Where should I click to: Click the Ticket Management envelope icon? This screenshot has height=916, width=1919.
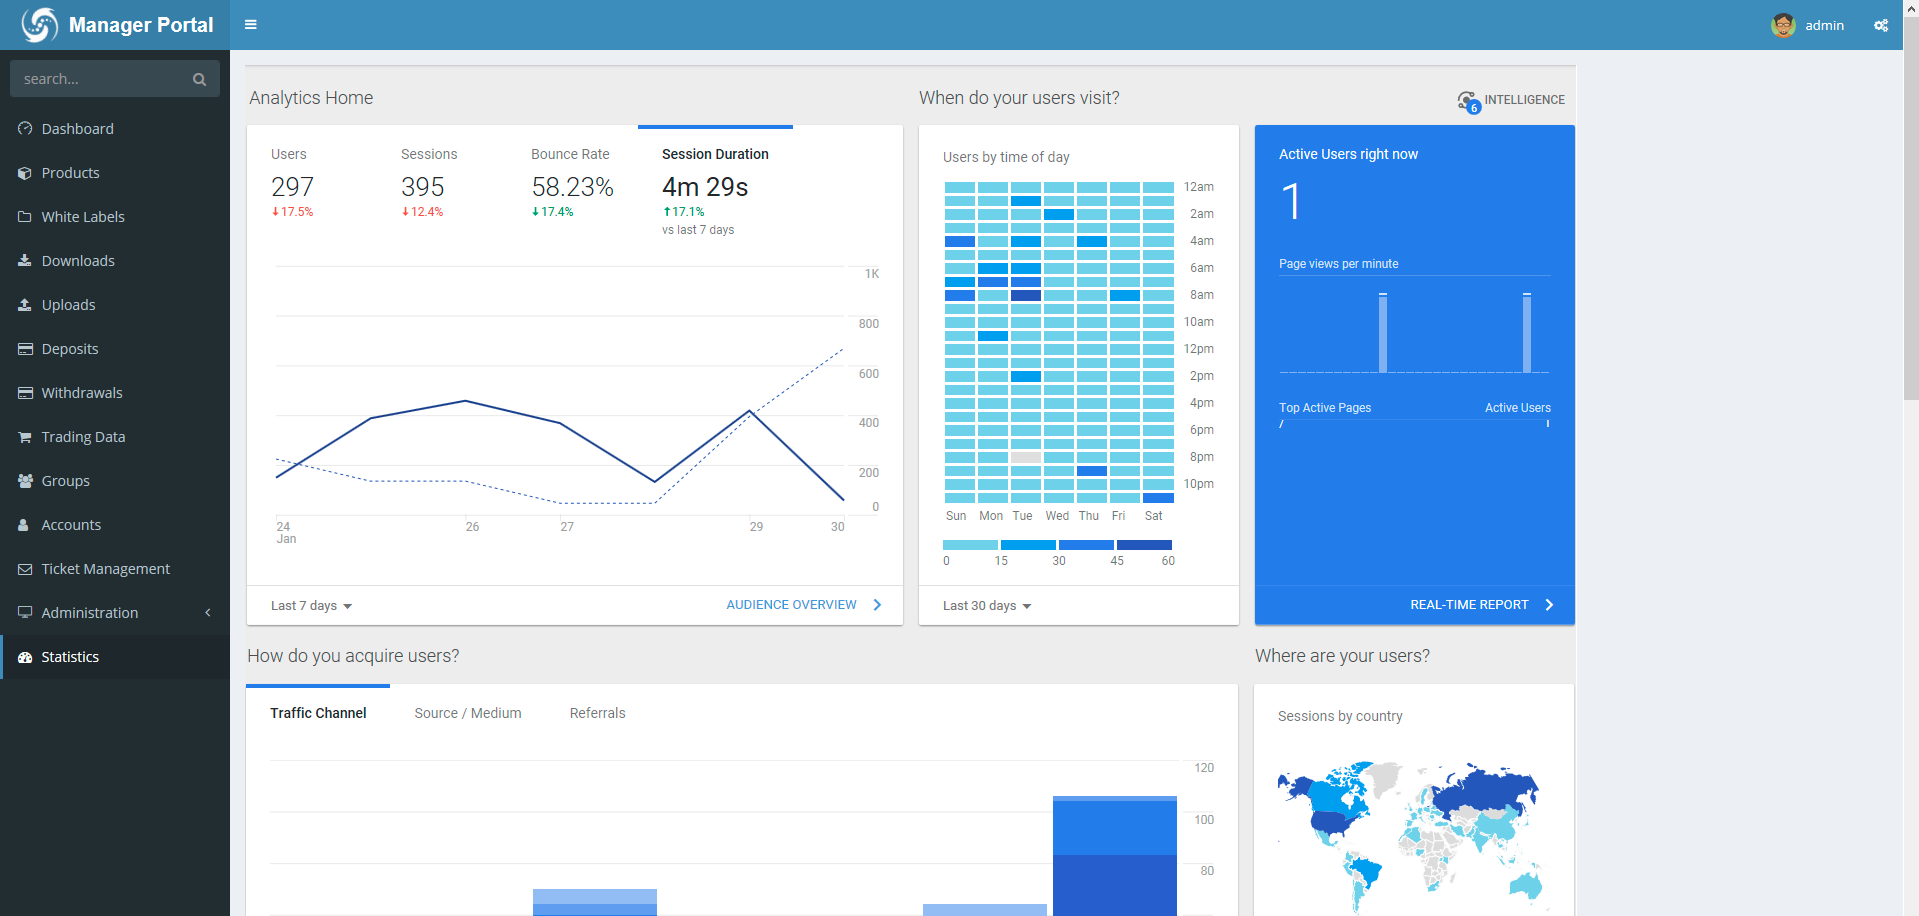(x=25, y=569)
